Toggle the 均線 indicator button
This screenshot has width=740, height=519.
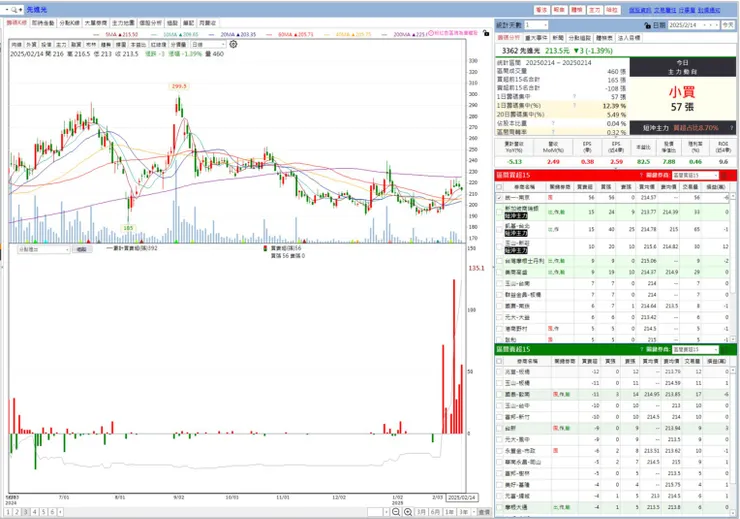click(x=17, y=44)
